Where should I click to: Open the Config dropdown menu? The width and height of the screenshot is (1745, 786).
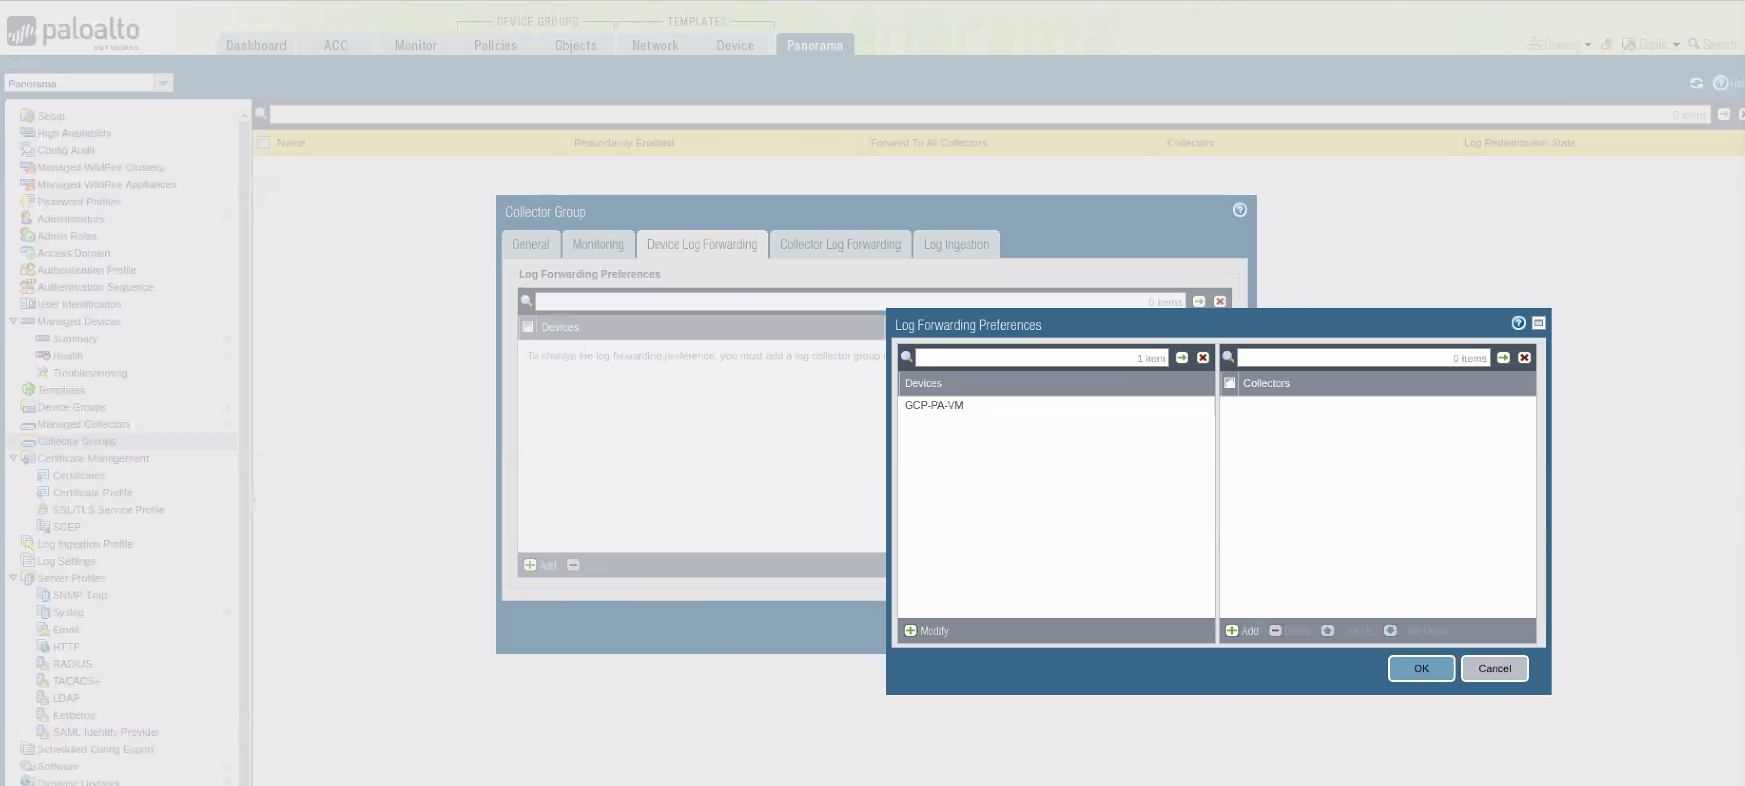tap(1651, 44)
